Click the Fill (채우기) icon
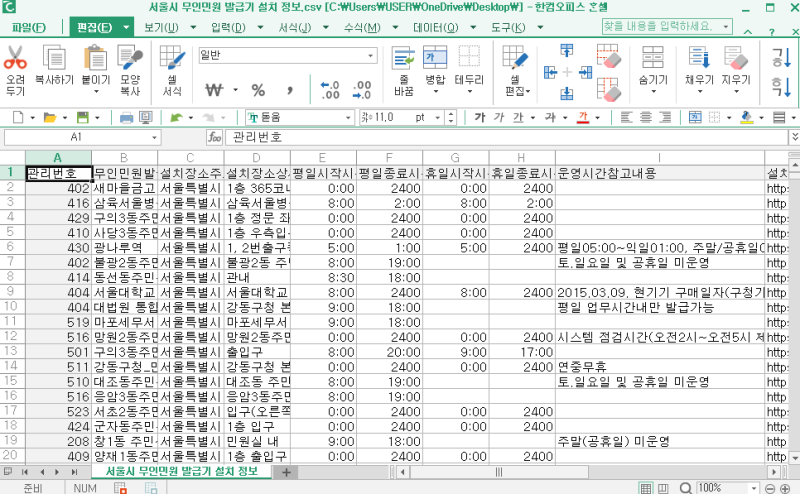The height and width of the screenshot is (494, 800). 699,58
